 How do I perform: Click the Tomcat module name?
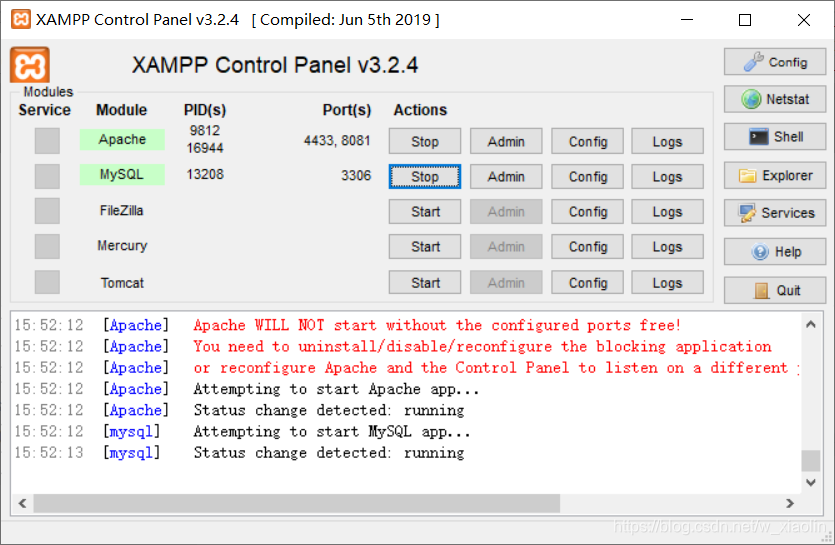(122, 282)
